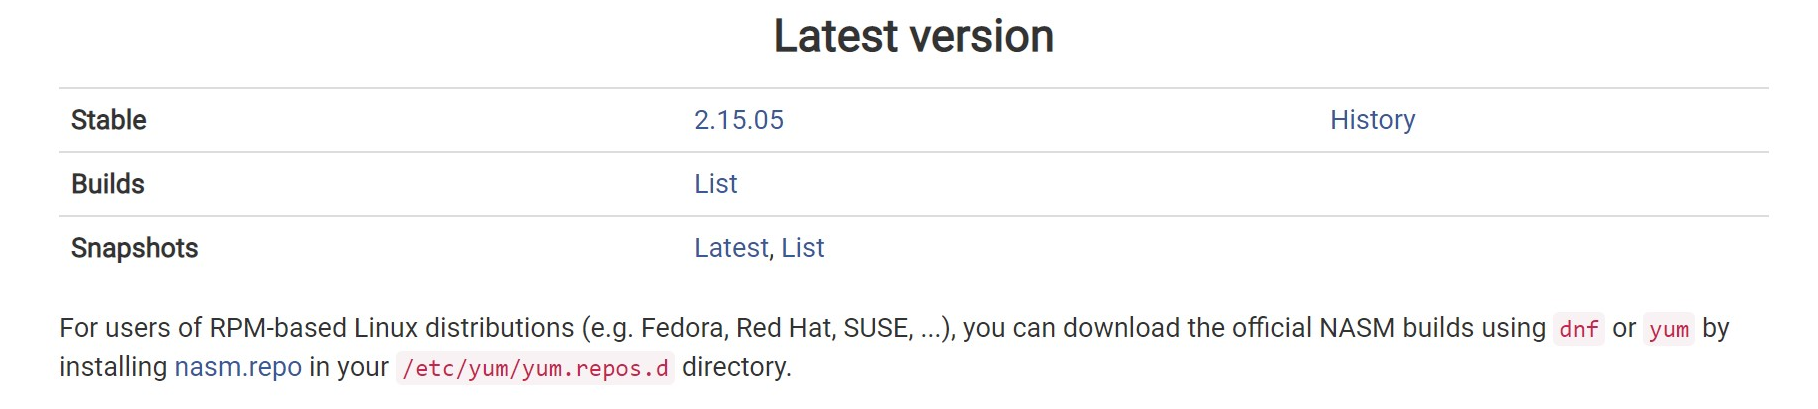1818x409 pixels.
Task: Click the yum code snippet
Action: click(x=1669, y=329)
